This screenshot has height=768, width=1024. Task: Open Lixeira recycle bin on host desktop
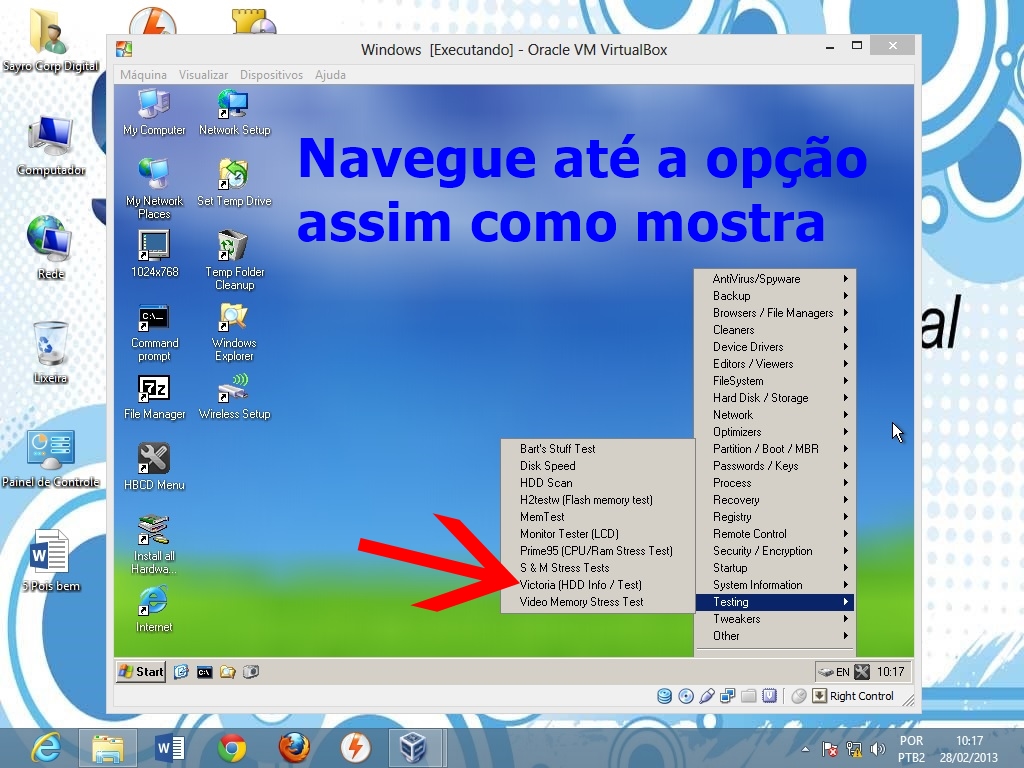click(50, 351)
